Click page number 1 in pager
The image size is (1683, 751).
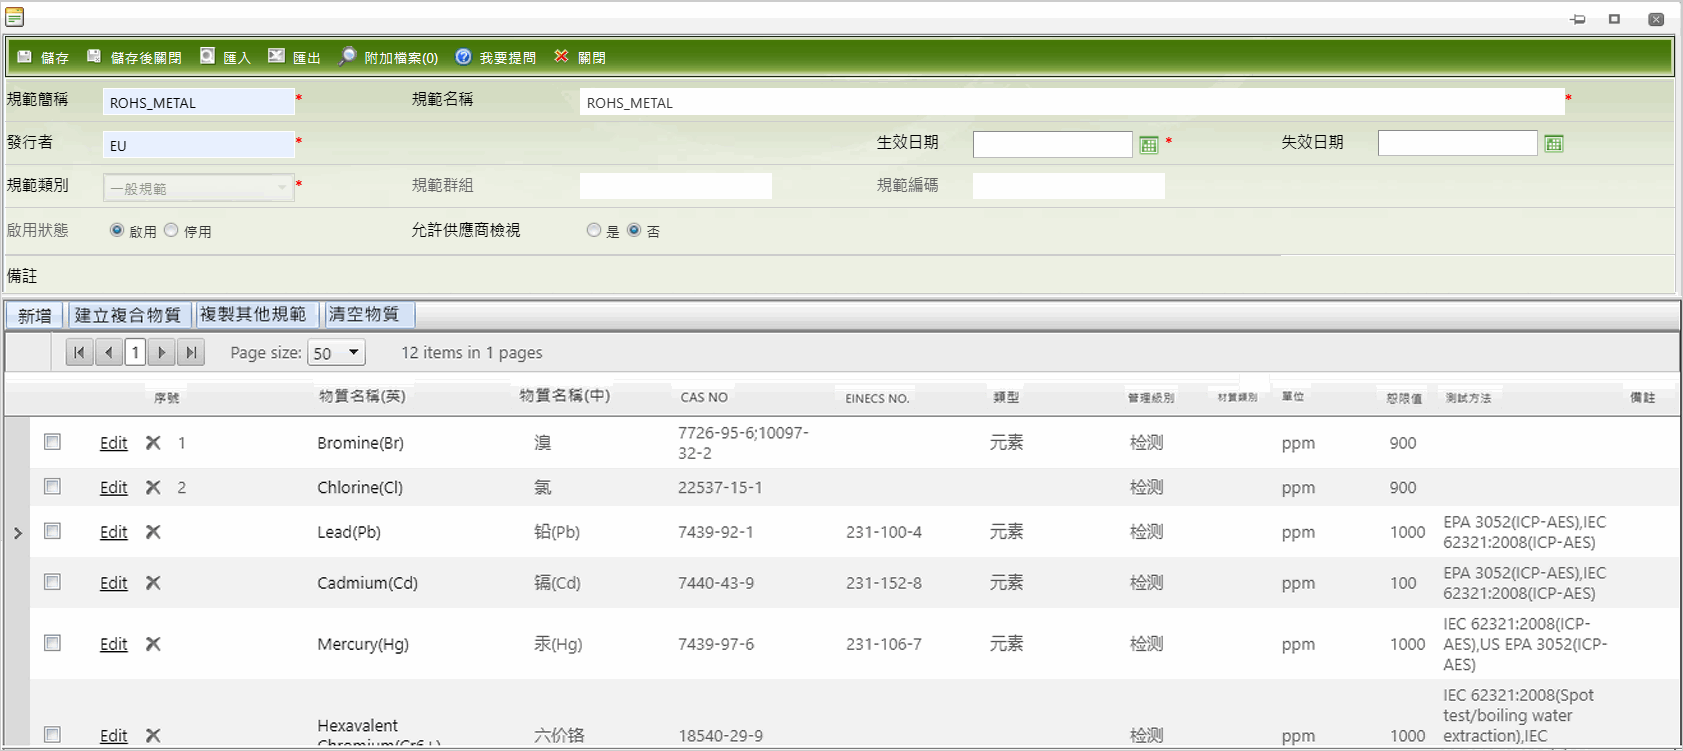[x=135, y=352]
